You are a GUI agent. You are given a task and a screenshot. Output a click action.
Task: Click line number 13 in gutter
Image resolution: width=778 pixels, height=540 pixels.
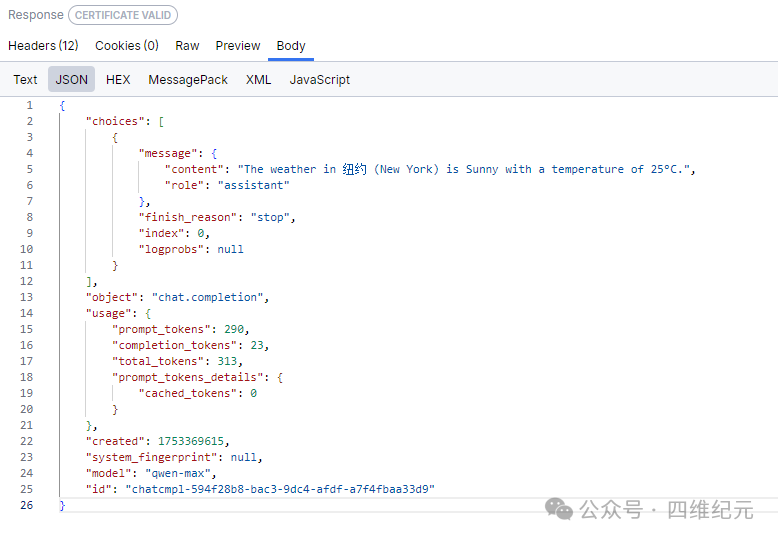(26, 297)
